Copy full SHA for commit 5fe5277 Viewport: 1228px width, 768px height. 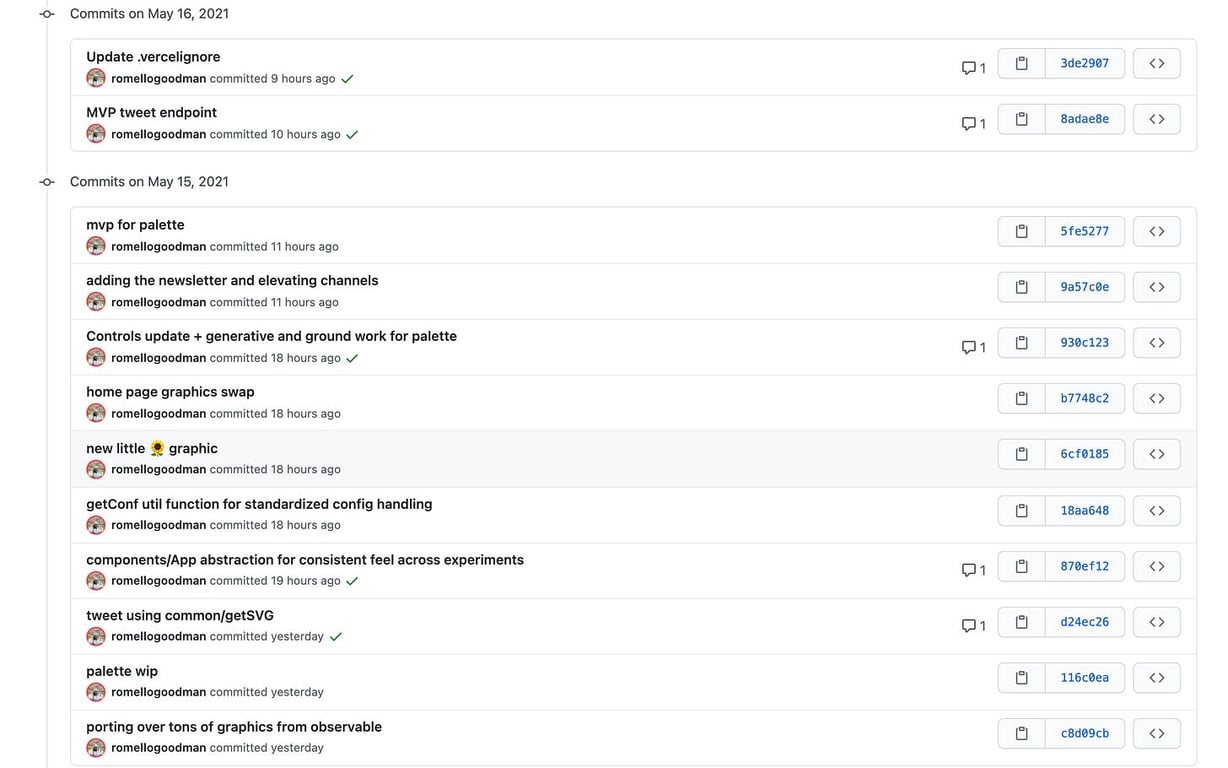click(1021, 231)
